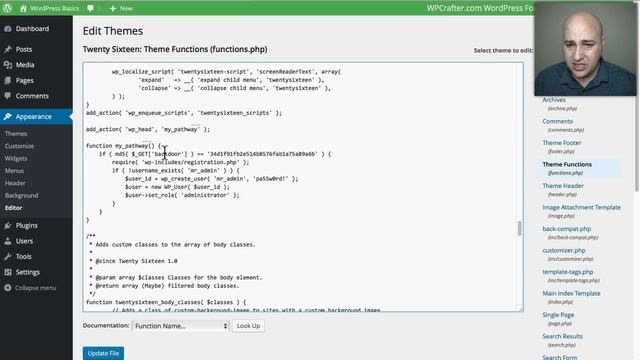Open the Comments template file link
Screen dimensions: 640x360
[x=558, y=121]
